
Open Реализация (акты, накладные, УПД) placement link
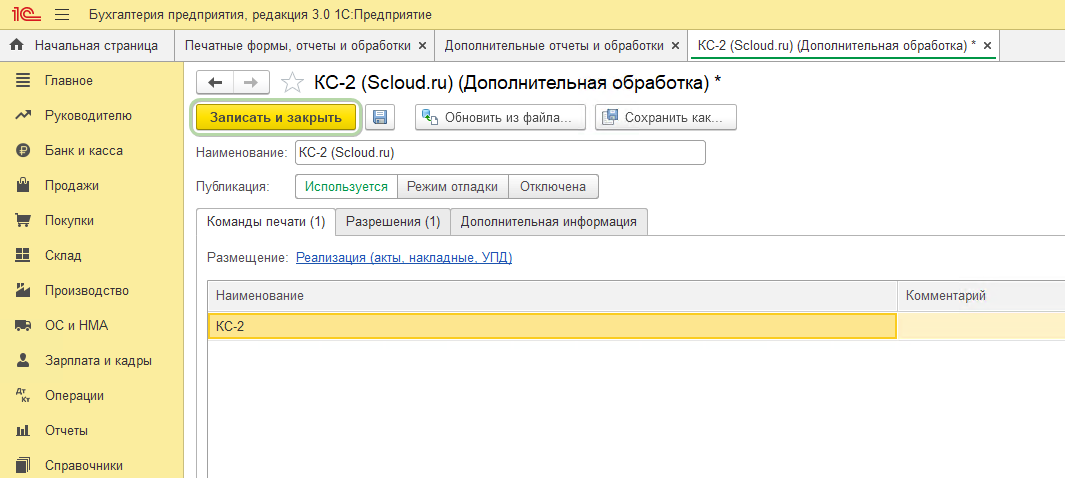tap(404, 258)
